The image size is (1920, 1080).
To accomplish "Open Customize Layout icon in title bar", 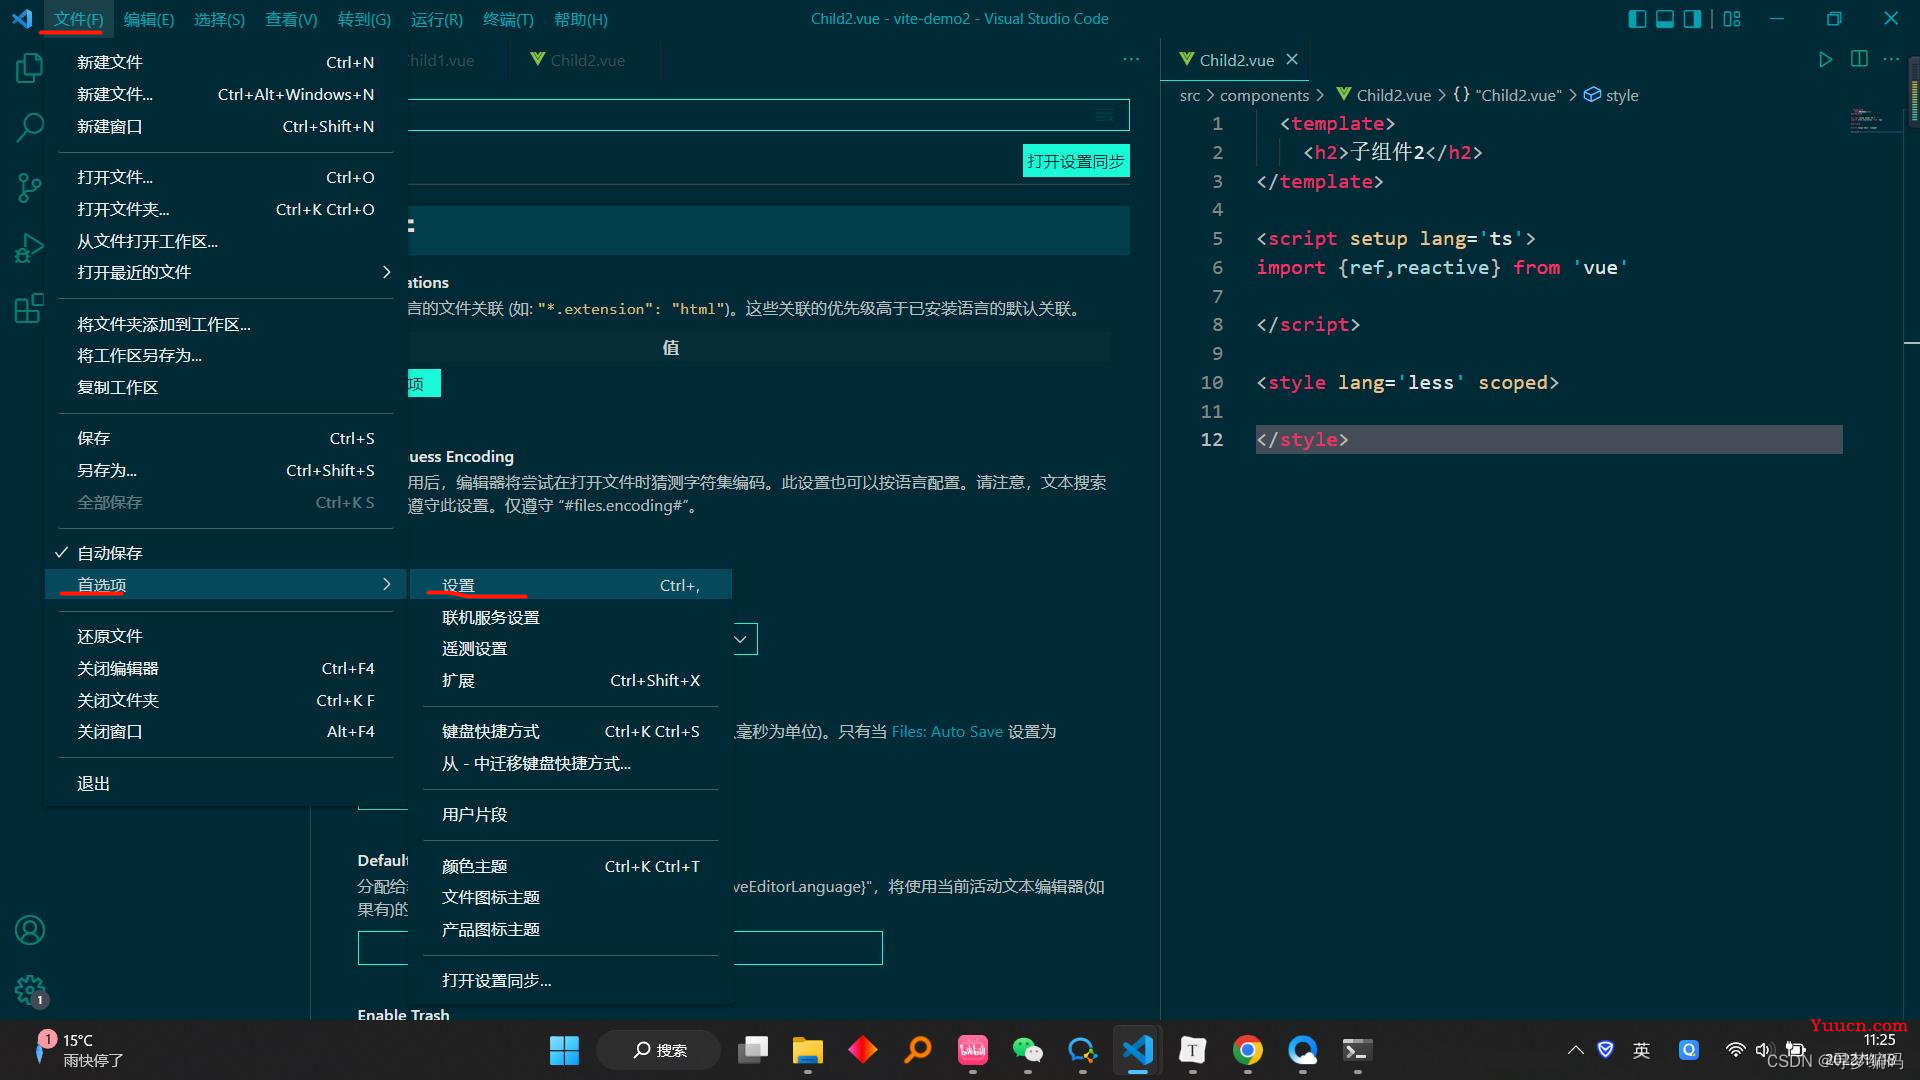I will click(x=1732, y=19).
